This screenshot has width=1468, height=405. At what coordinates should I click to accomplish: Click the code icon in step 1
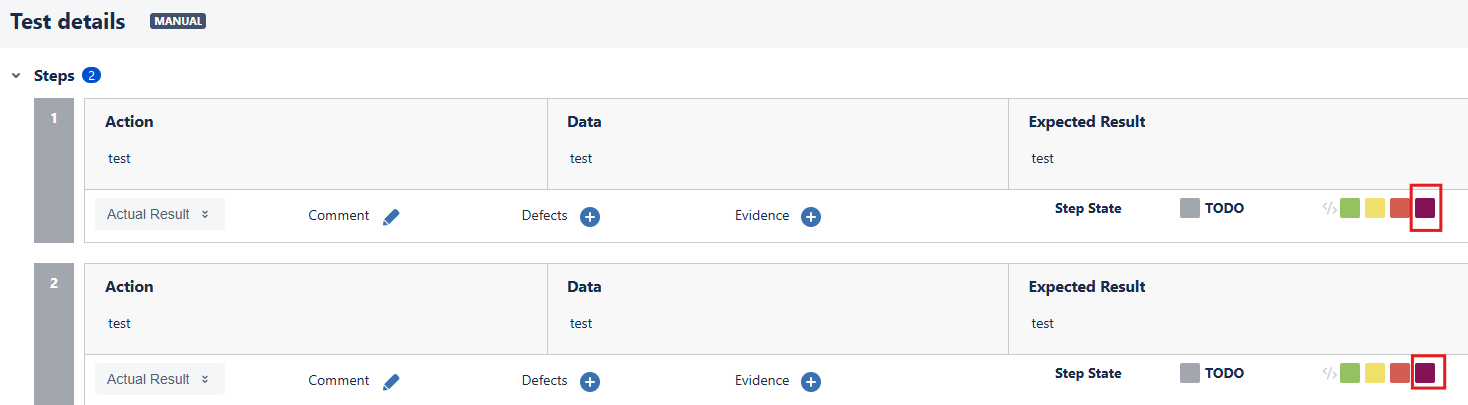point(1329,208)
